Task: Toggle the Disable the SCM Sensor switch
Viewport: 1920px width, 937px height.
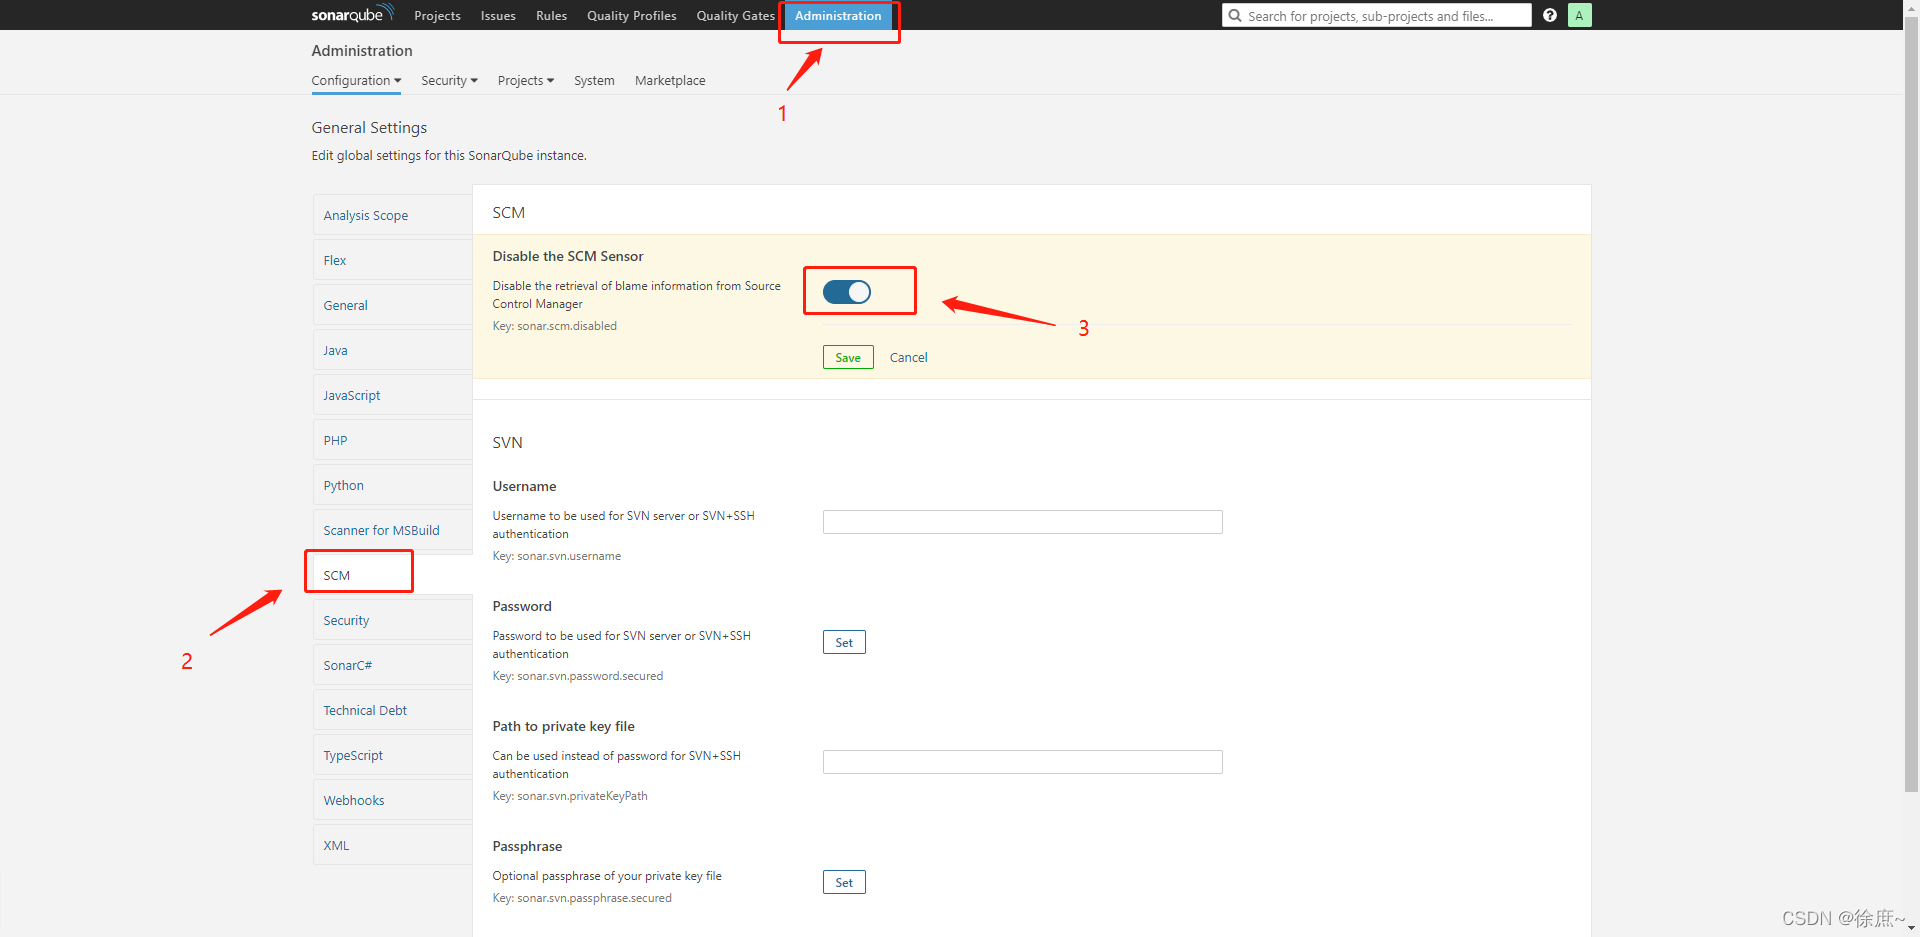Action: click(847, 292)
